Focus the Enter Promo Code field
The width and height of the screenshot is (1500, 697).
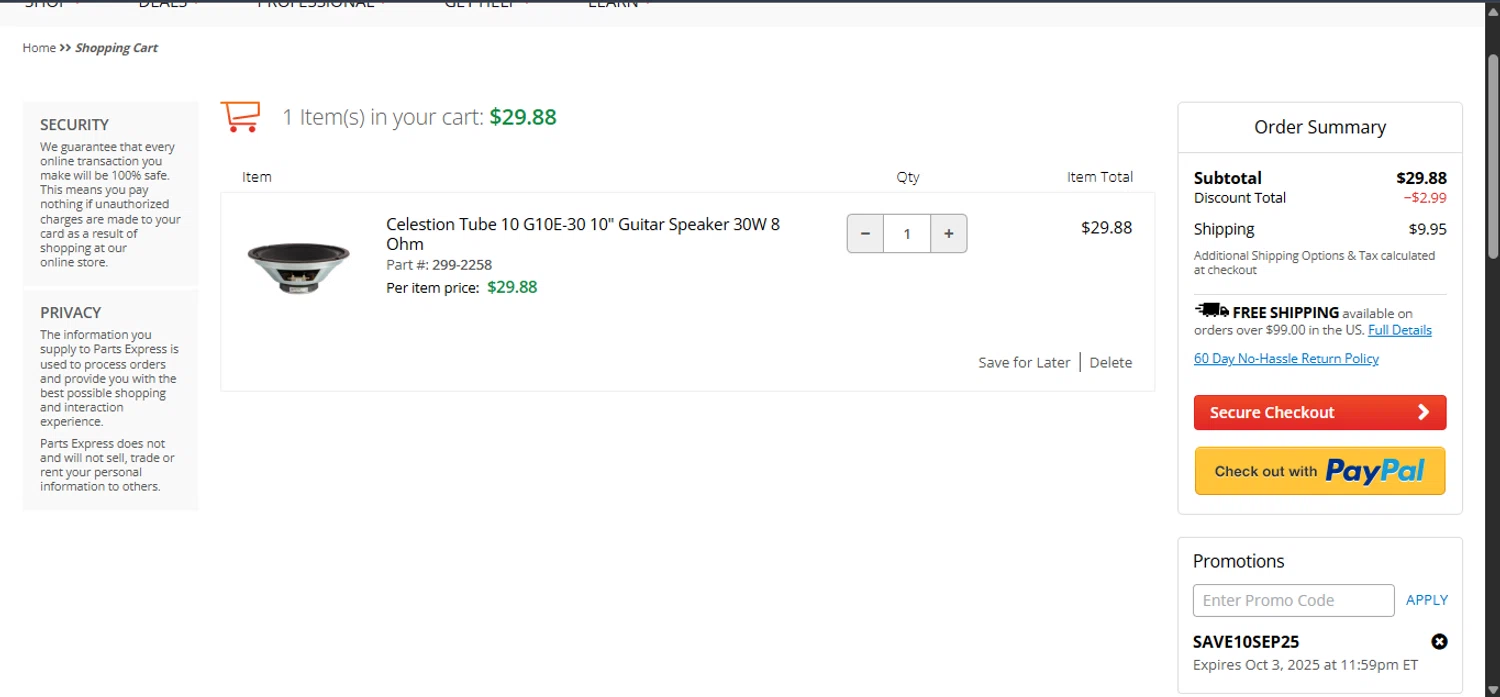coord(1293,600)
